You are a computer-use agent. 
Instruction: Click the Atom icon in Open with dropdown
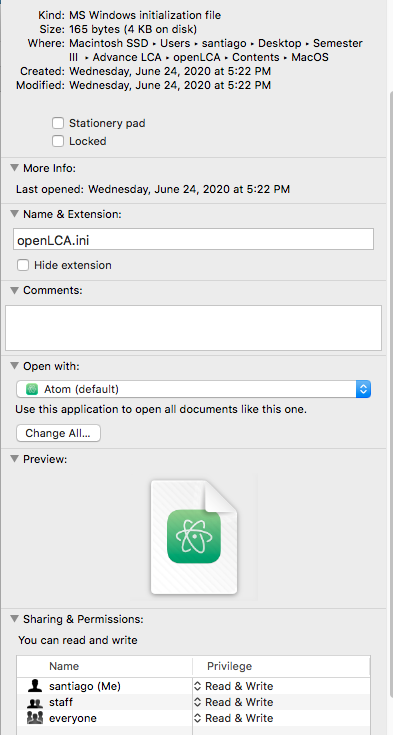[32, 389]
